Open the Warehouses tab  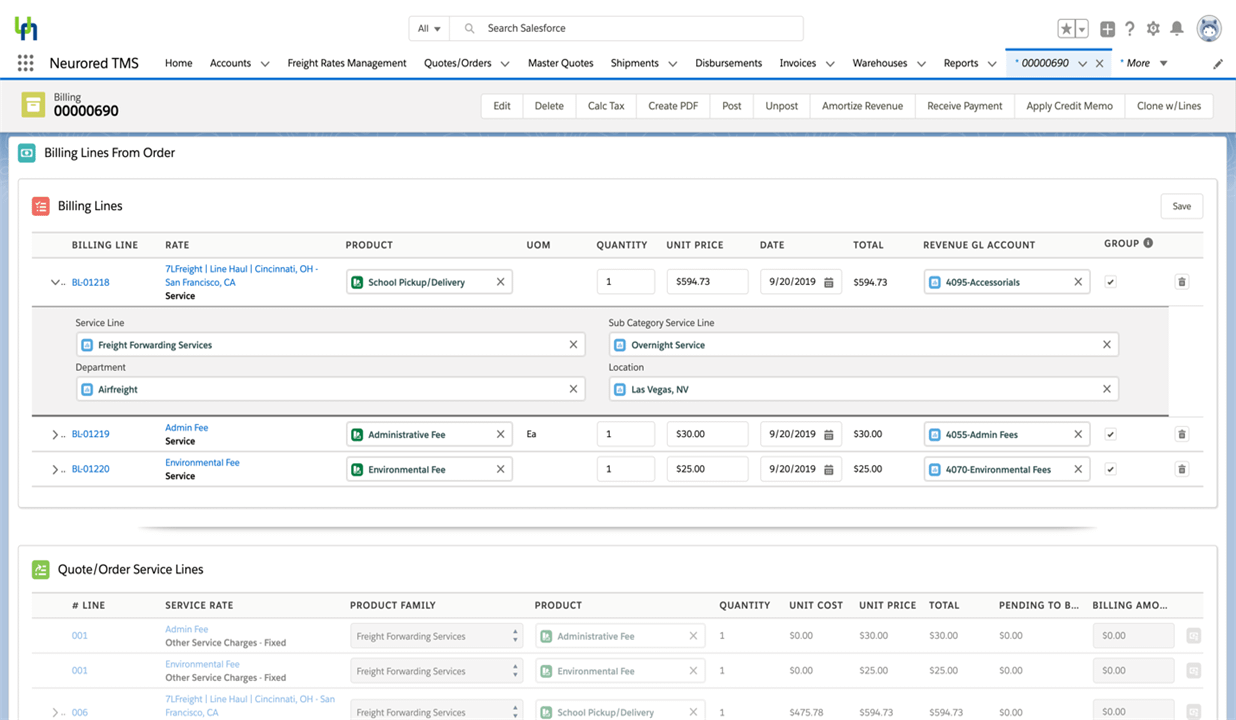(x=879, y=63)
